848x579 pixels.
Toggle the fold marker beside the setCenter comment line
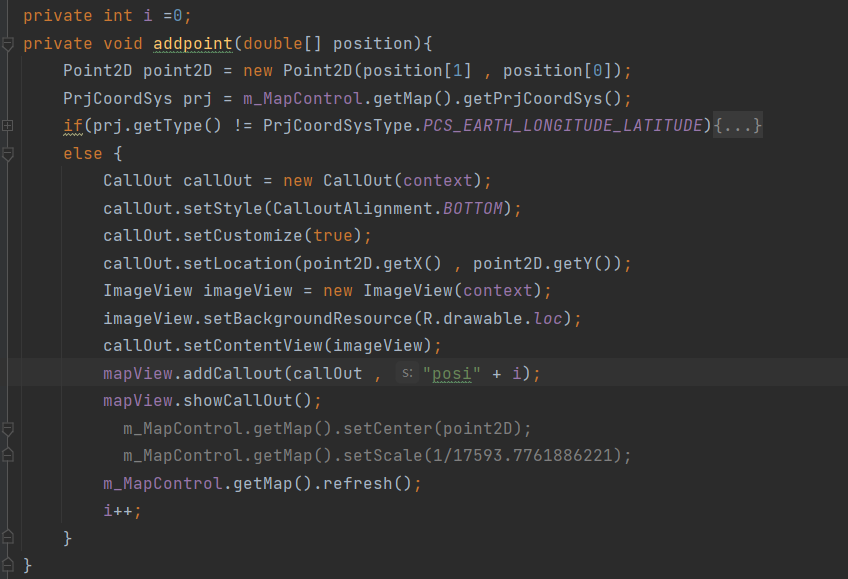[x=8, y=429]
